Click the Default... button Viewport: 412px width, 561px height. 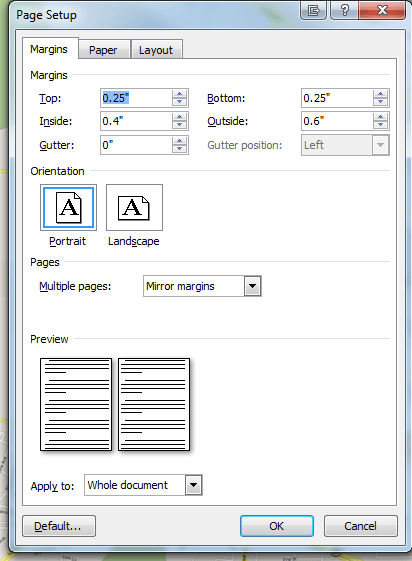coord(59,526)
